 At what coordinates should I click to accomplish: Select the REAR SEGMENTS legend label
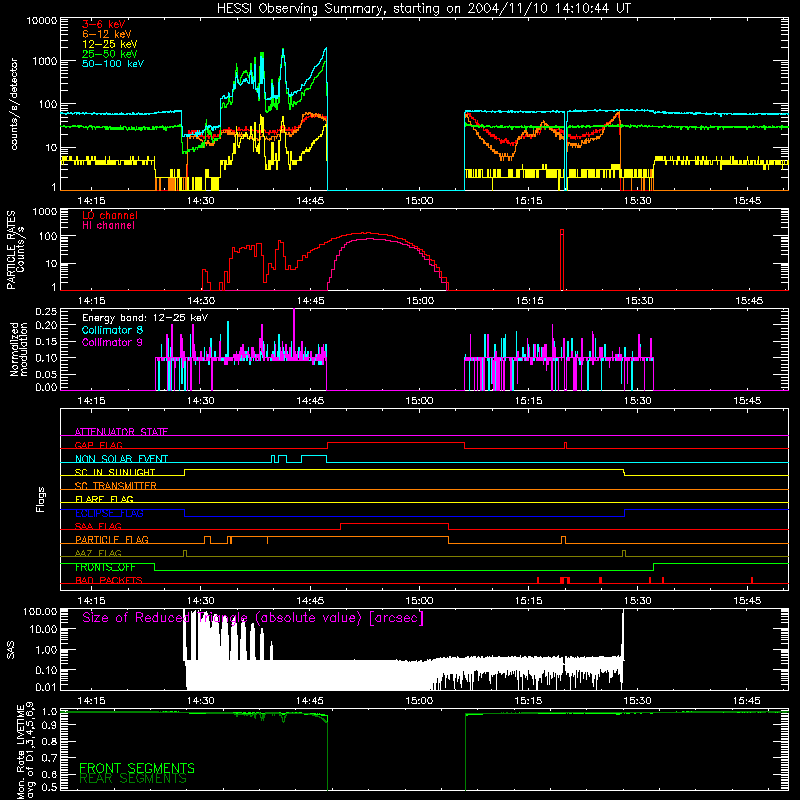tap(133, 779)
